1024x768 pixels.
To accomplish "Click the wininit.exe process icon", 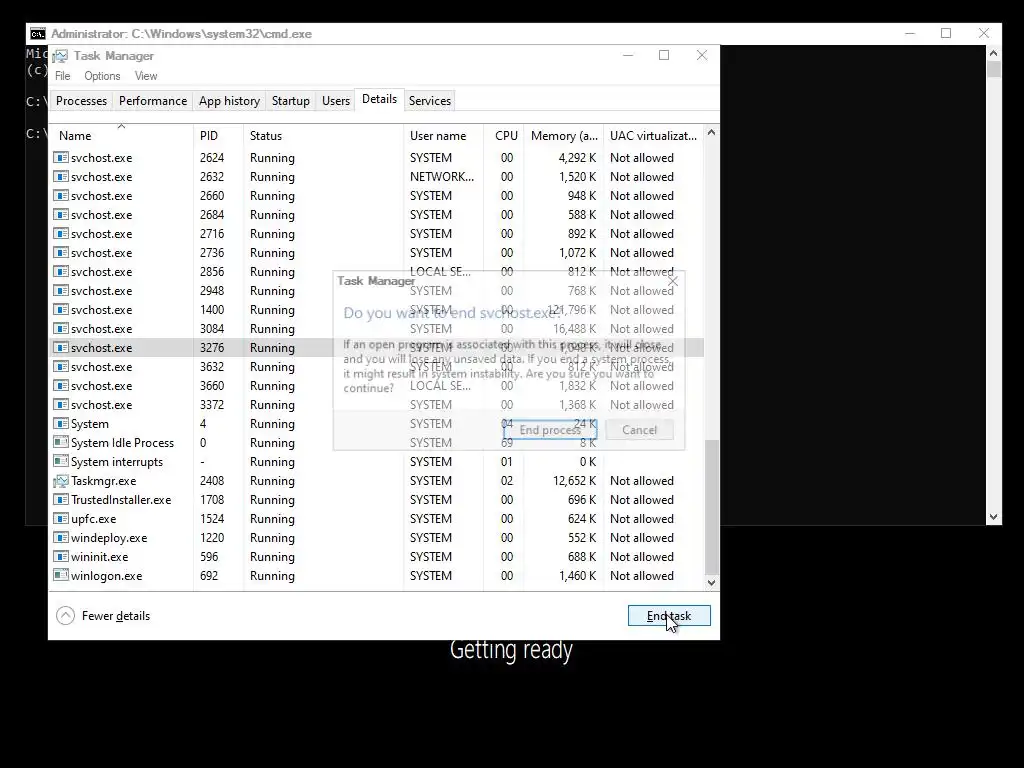I will point(61,556).
